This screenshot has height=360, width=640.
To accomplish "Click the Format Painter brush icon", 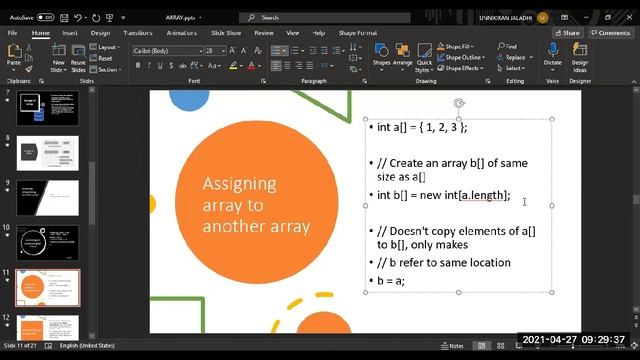I will coord(29,69).
